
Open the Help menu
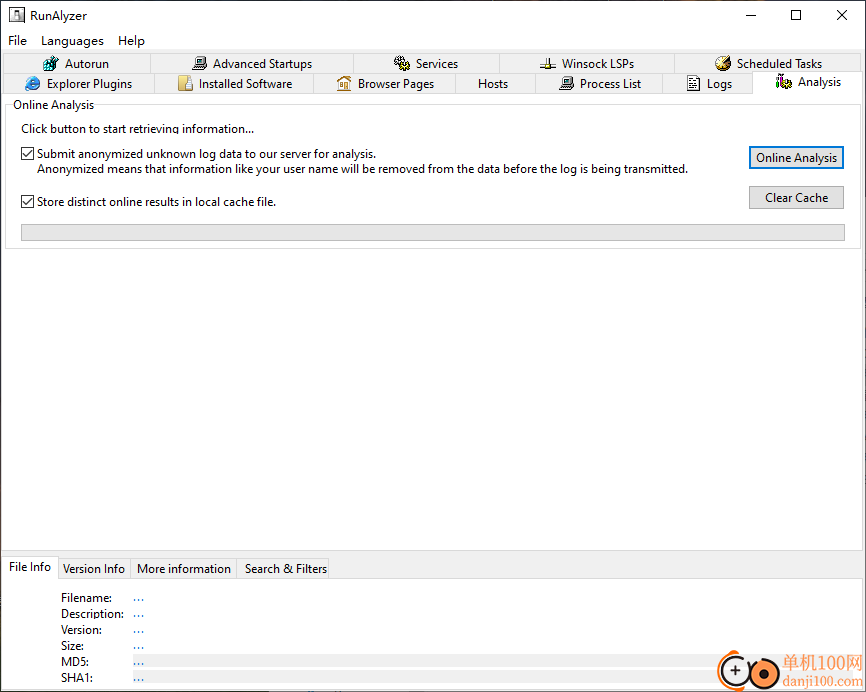[x=131, y=41]
